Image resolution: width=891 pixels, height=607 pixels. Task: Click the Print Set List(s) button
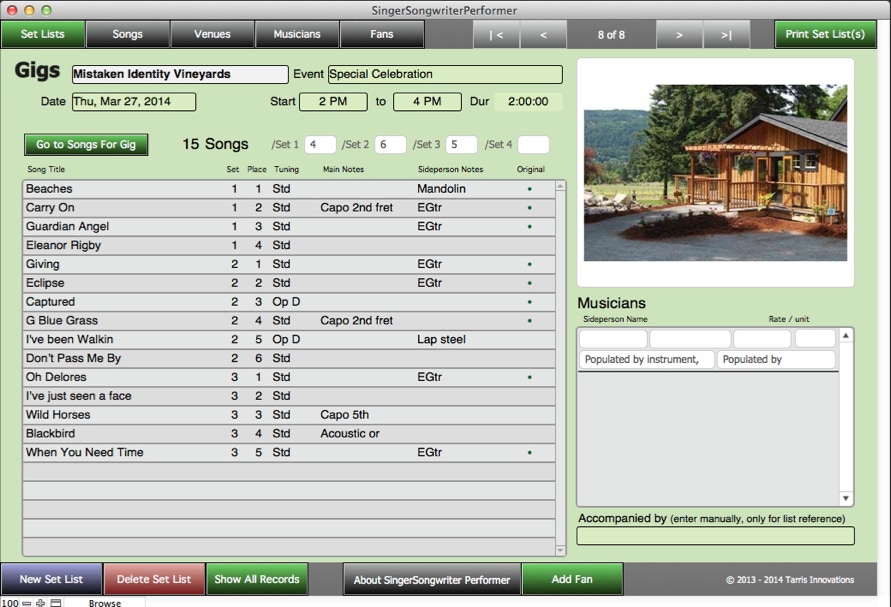coord(825,34)
